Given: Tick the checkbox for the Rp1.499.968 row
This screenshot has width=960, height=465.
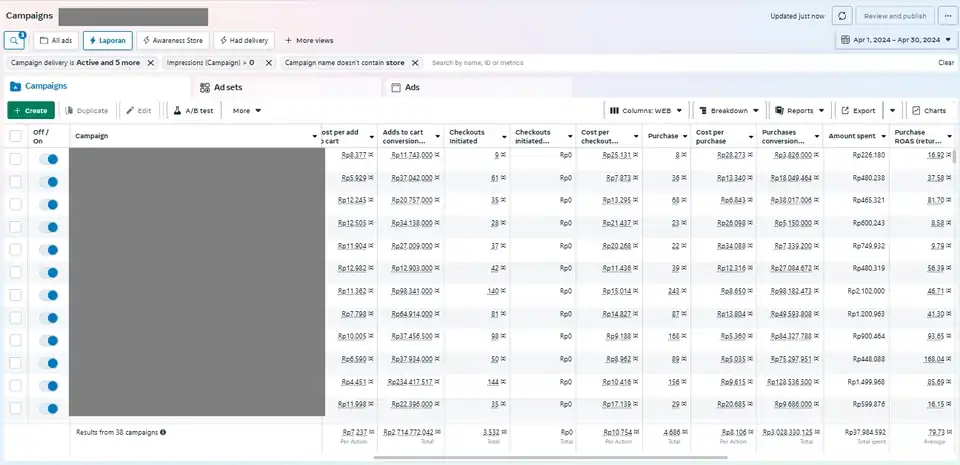Looking at the screenshot, I should click(x=15, y=385).
